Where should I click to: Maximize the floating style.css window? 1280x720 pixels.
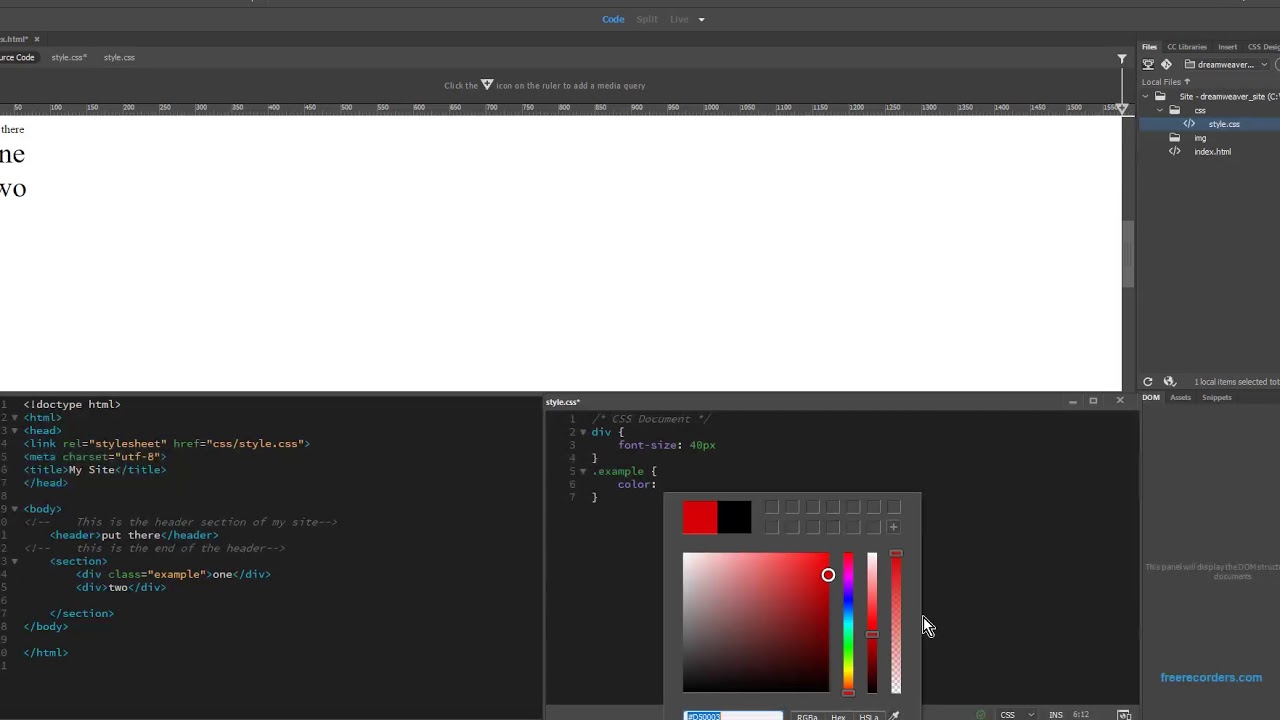tap(1093, 401)
